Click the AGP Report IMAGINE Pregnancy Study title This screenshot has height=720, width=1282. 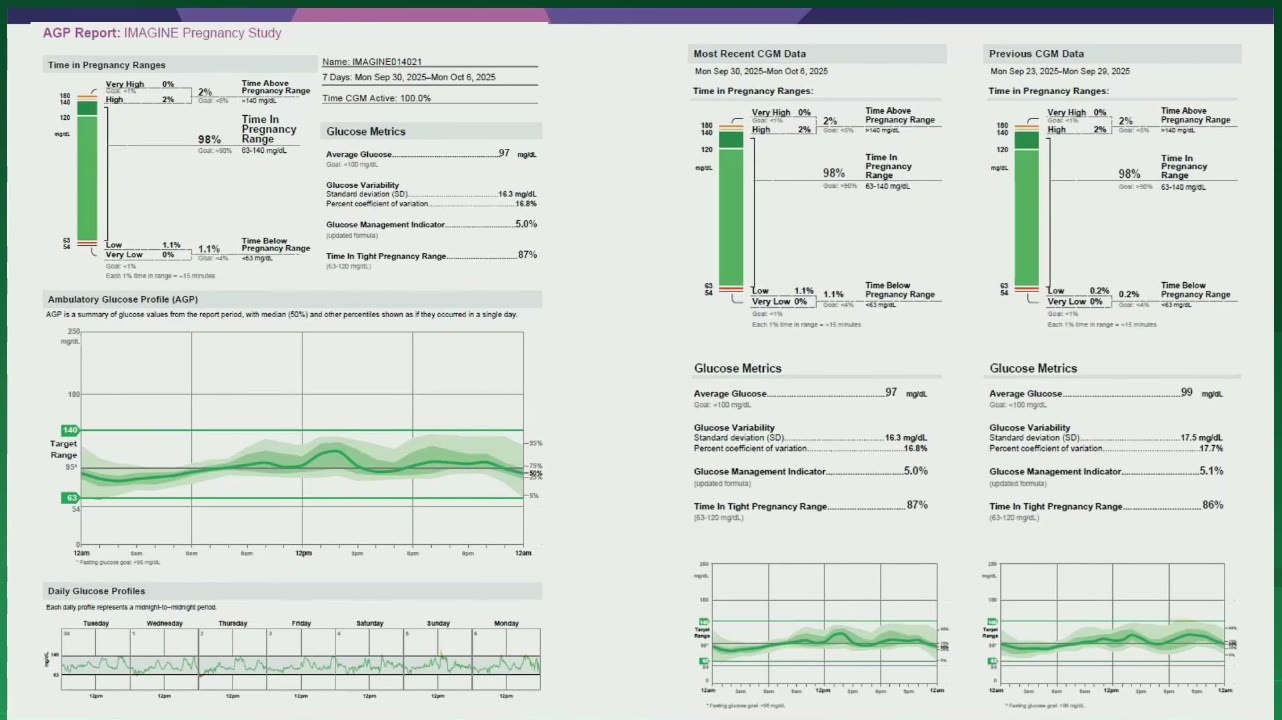click(x=162, y=33)
